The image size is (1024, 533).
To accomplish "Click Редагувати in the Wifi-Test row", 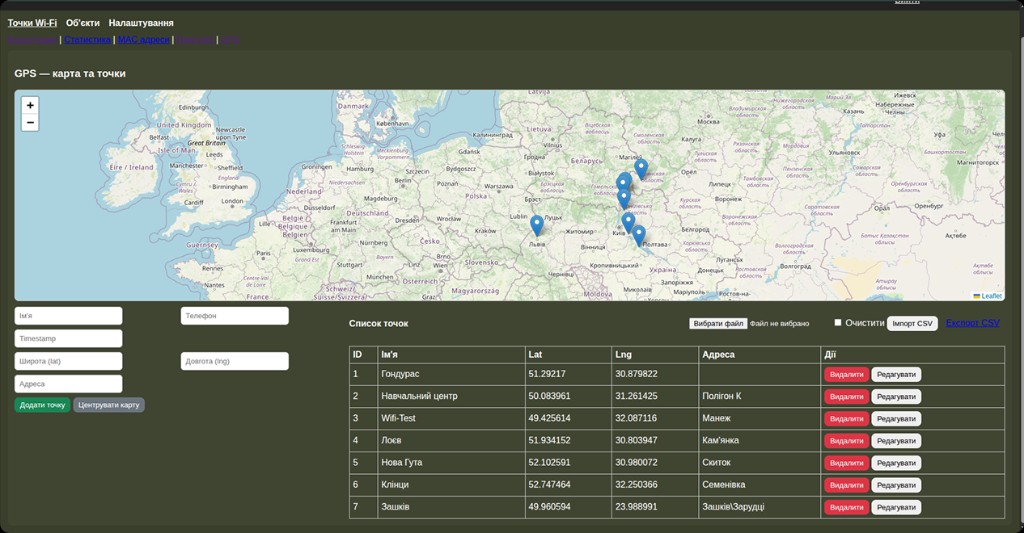I will (896, 419).
